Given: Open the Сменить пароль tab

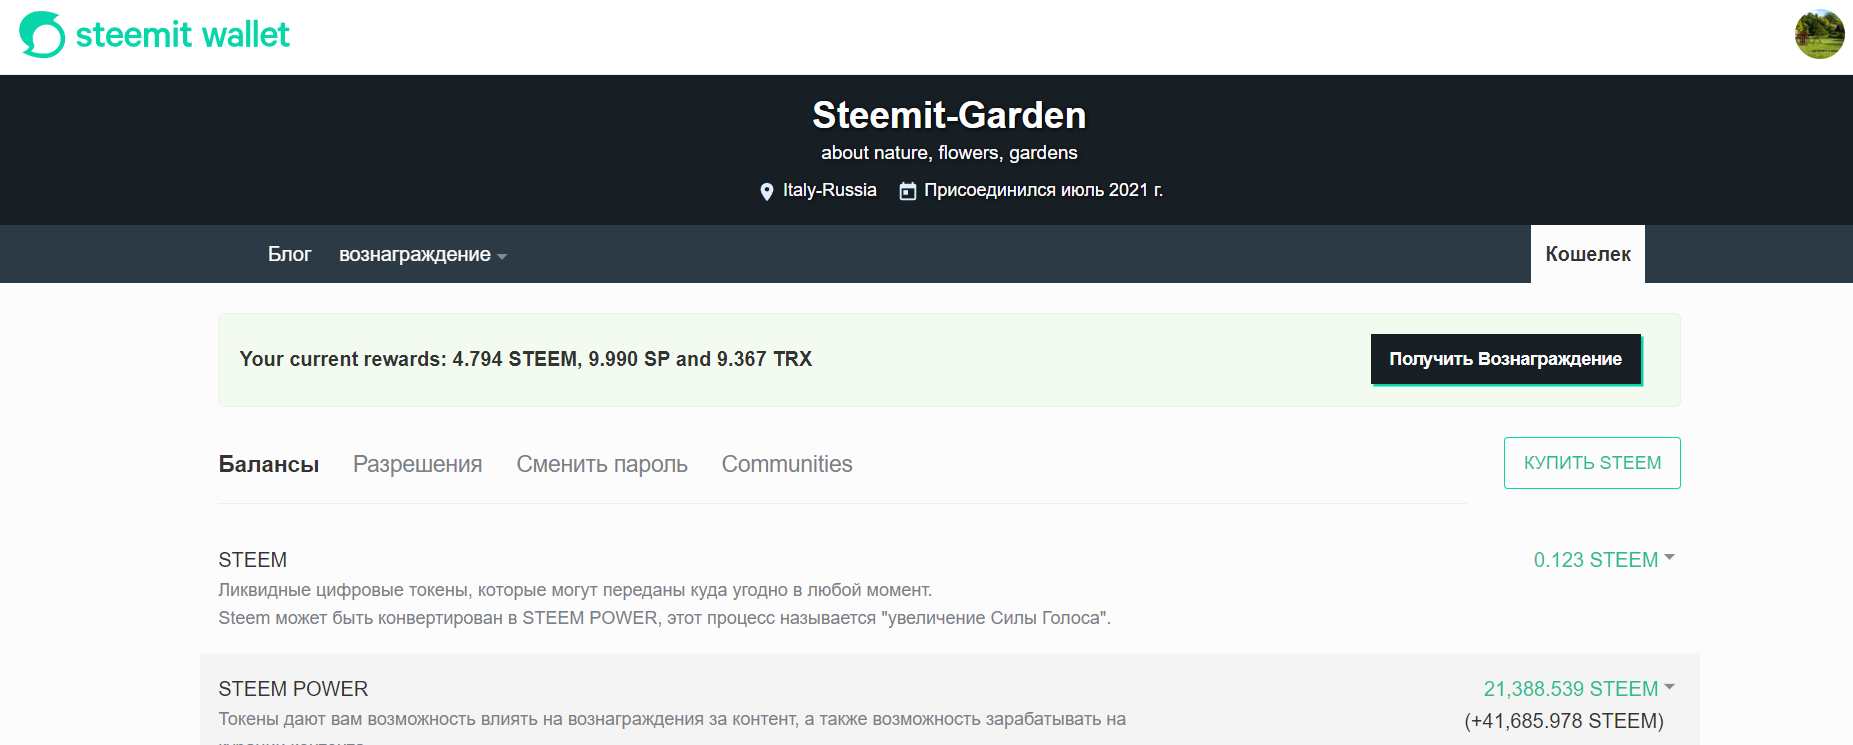Looking at the screenshot, I should [x=602, y=464].
